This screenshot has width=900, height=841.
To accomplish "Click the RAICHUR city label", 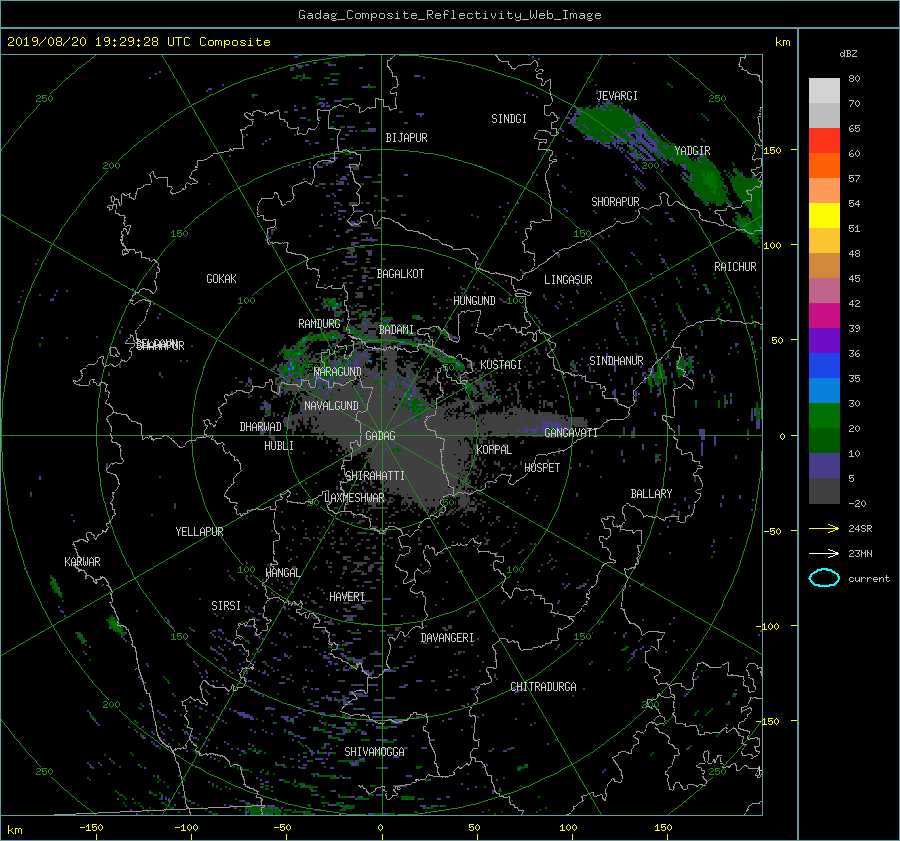I will 735,267.
